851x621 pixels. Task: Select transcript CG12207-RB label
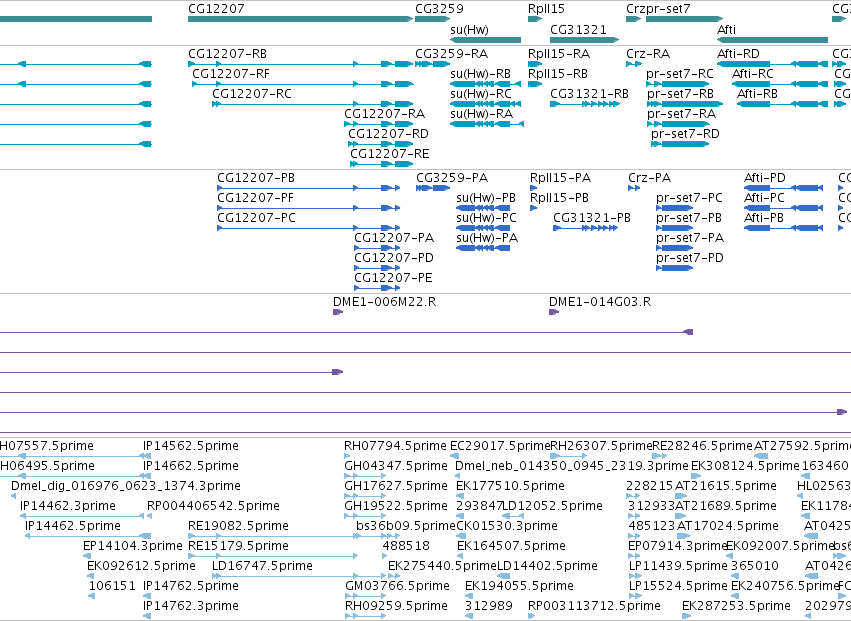[x=227, y=54]
